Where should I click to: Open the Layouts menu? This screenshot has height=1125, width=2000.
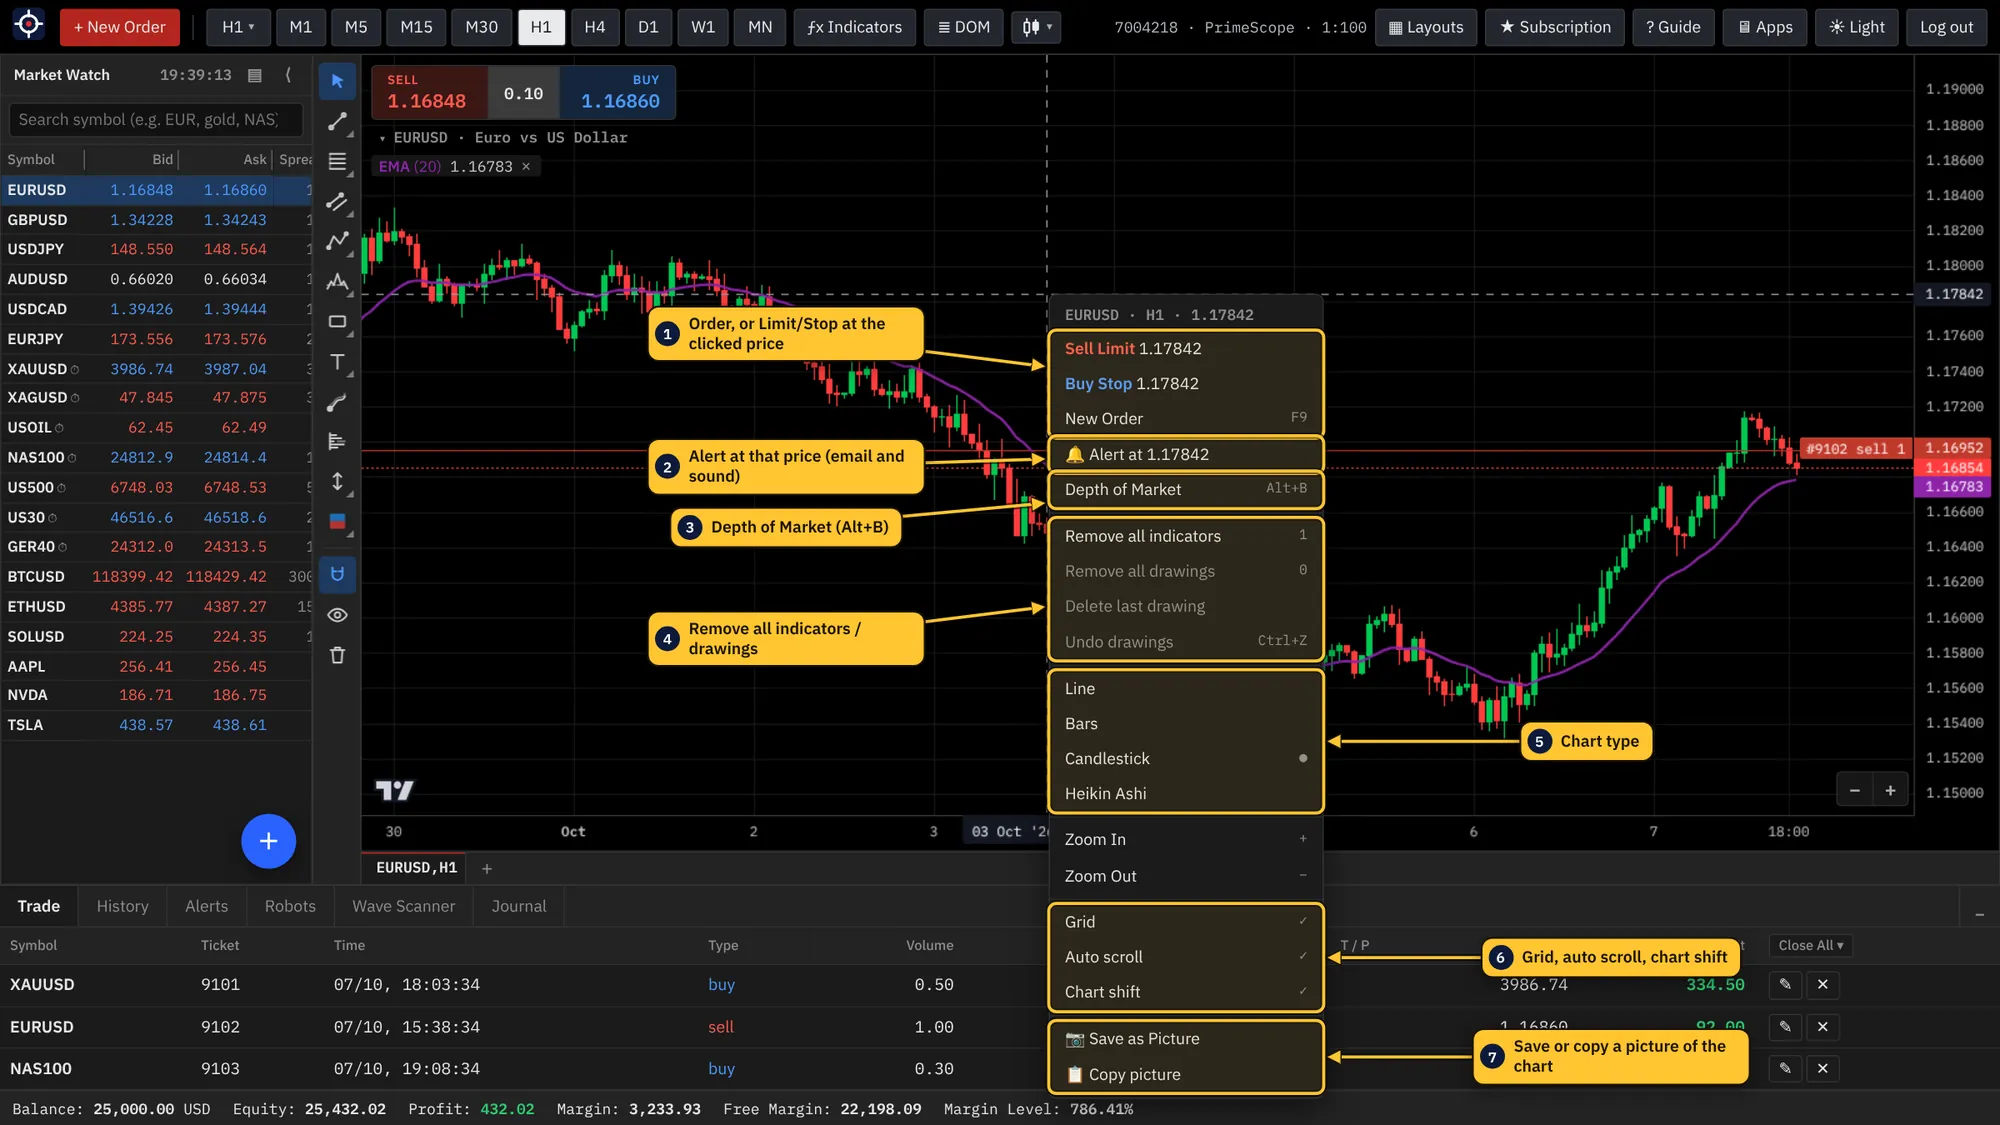click(x=1426, y=27)
